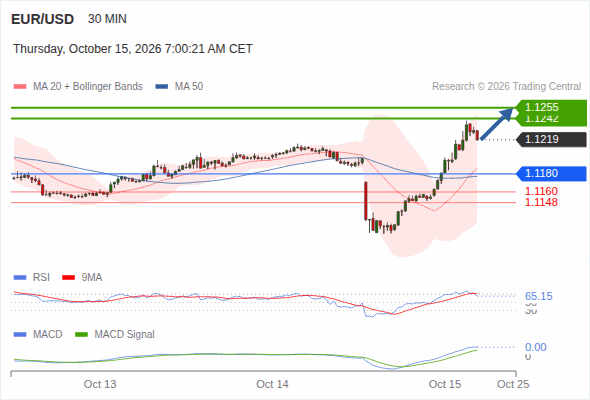Image resolution: width=590 pixels, height=400 pixels.
Task: Click the MA 20 + Bollinger Bands legend label
Action: pos(88,87)
